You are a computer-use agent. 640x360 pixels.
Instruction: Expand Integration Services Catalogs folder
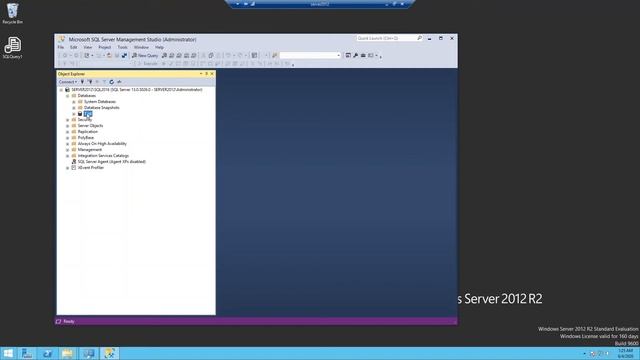pyautogui.click(x=68, y=156)
